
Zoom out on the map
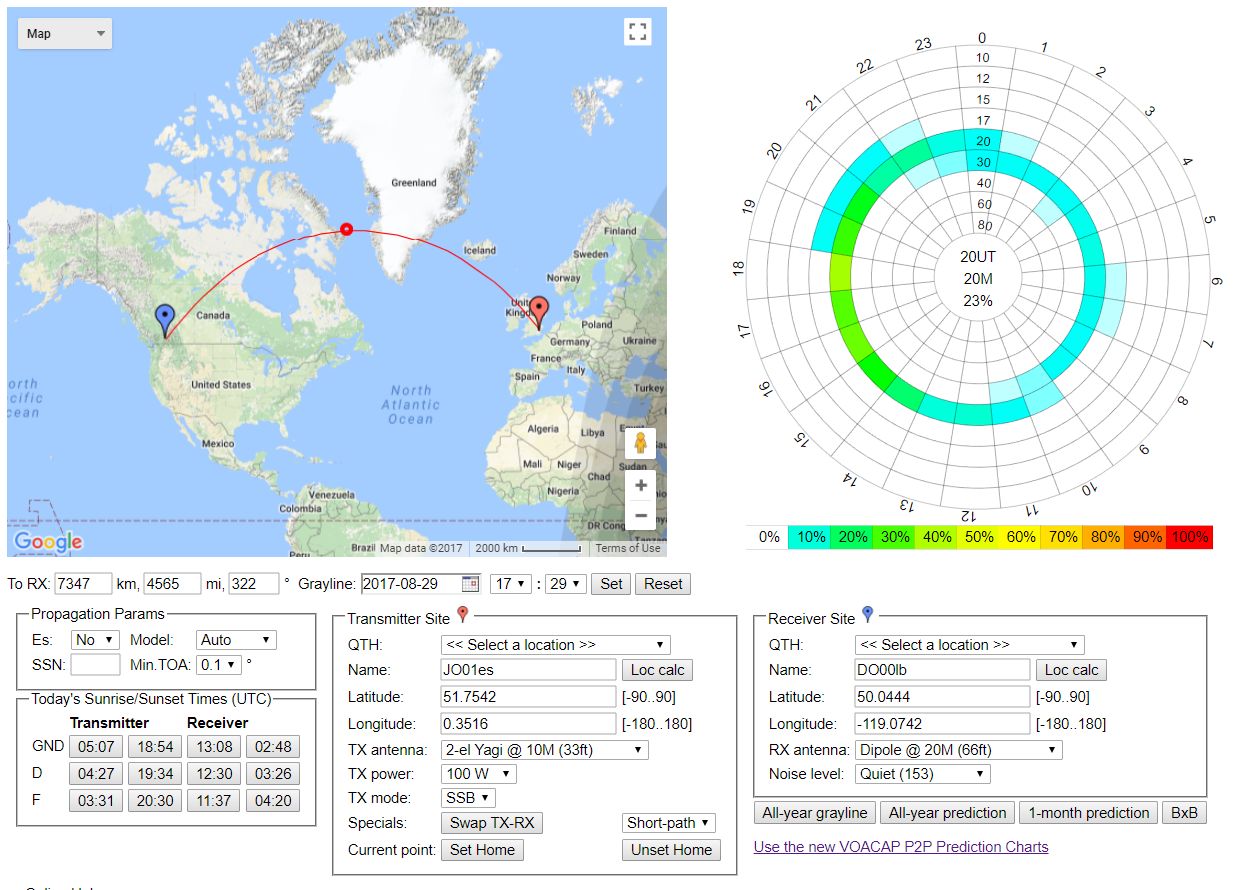coord(640,516)
